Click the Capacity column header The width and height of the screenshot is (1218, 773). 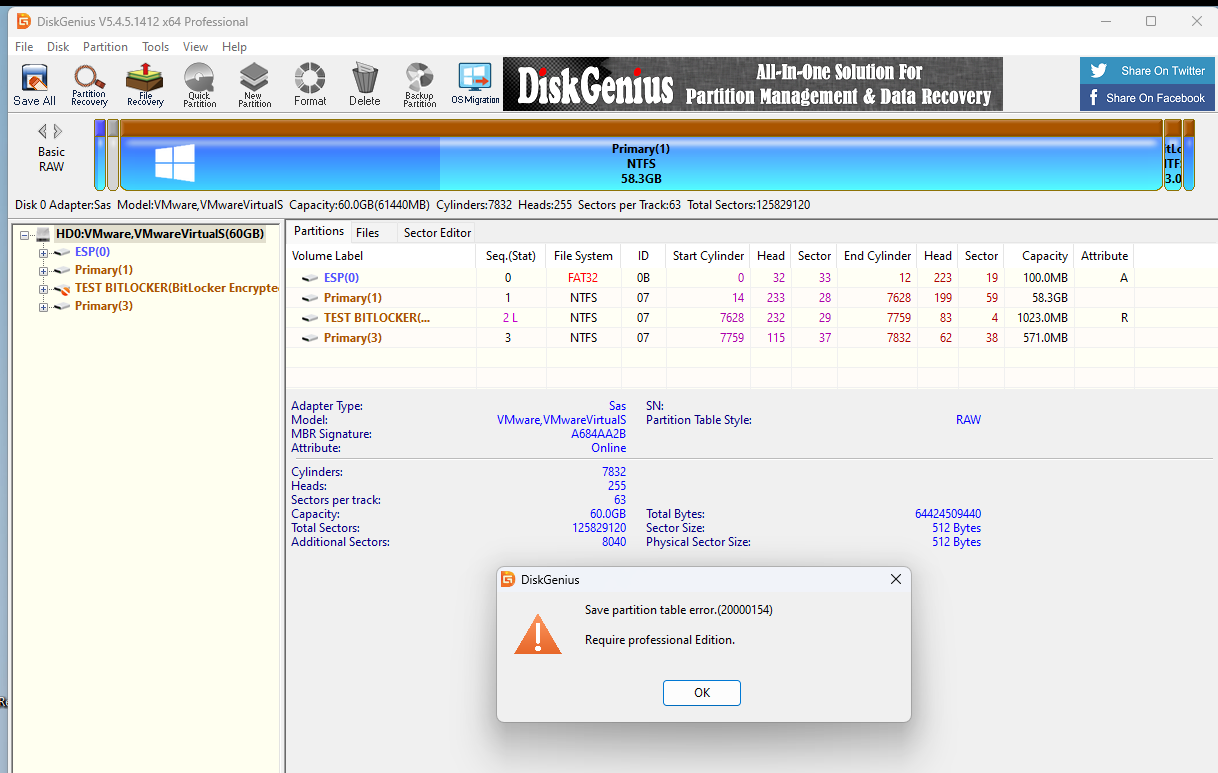pos(1040,256)
